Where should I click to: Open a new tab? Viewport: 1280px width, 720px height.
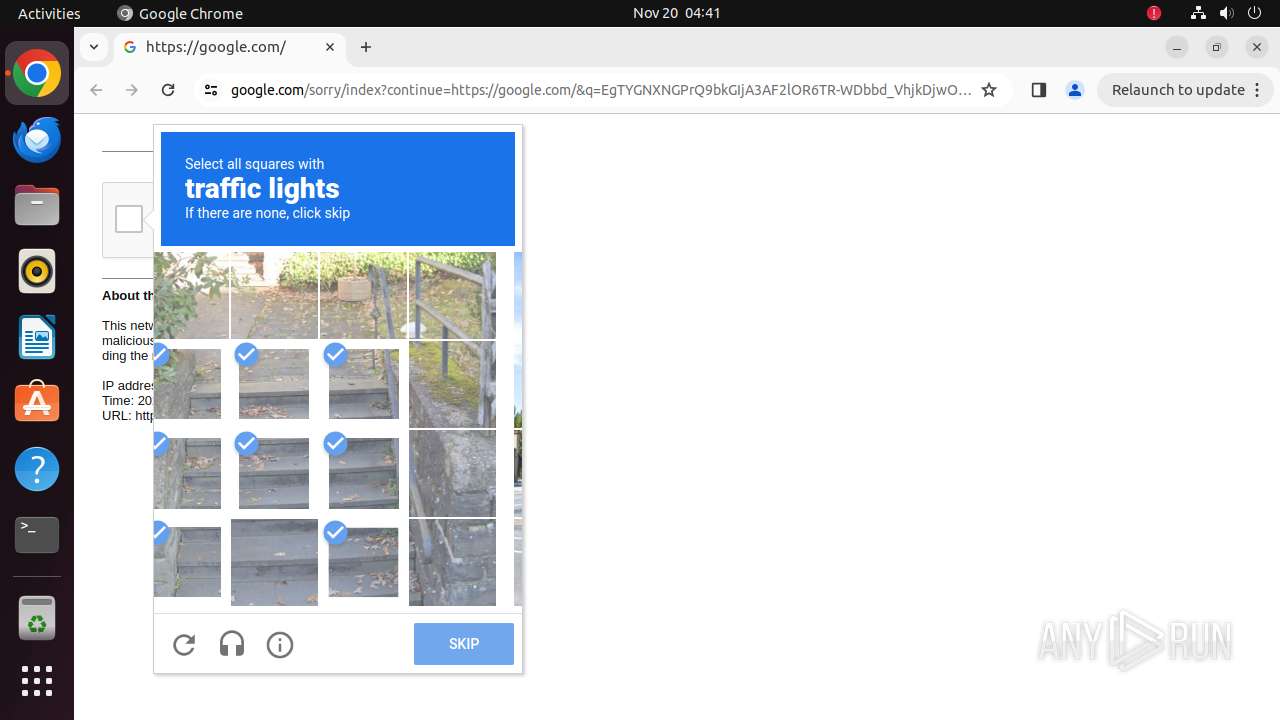[x=366, y=47]
